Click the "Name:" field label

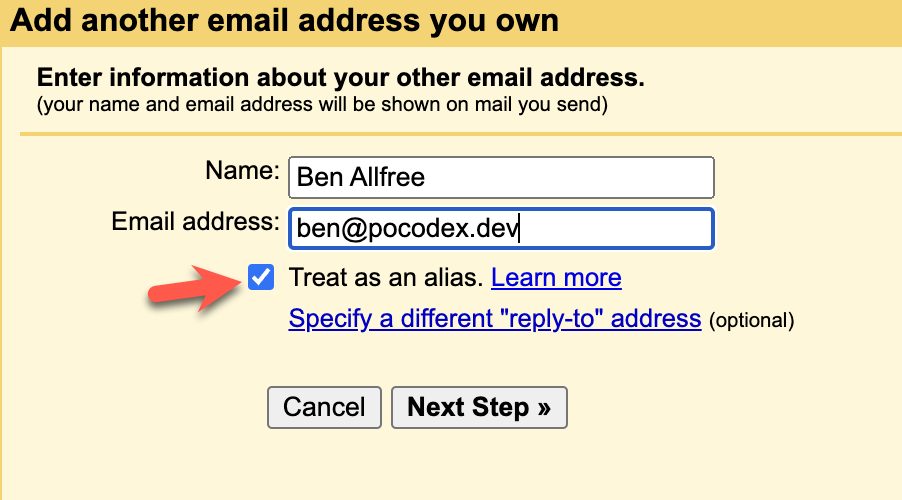(243, 171)
